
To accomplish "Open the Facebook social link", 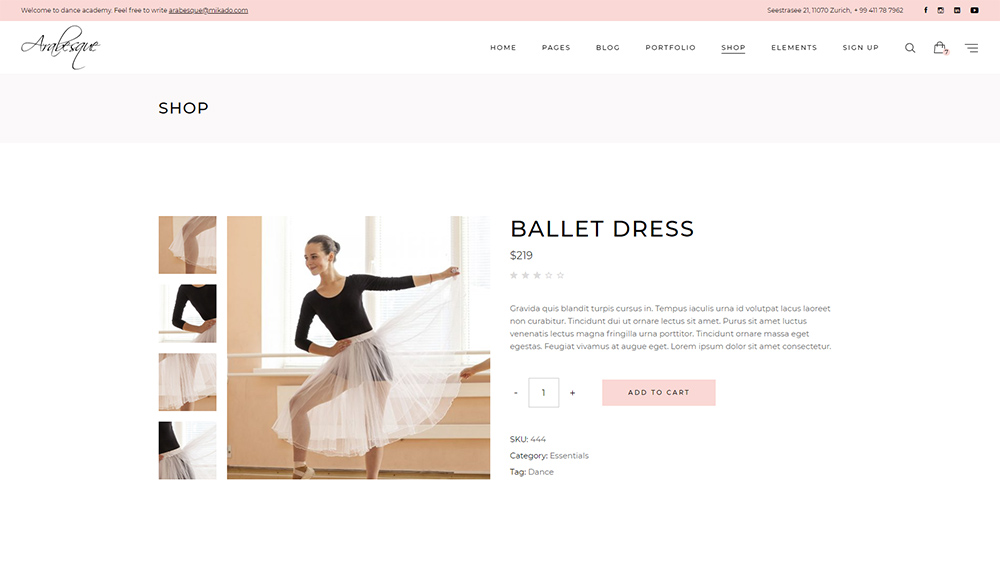I will (x=925, y=10).
